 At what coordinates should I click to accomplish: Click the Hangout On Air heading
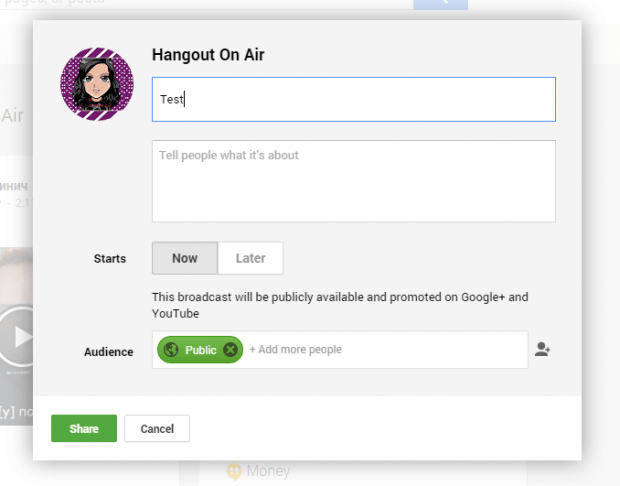tap(208, 55)
